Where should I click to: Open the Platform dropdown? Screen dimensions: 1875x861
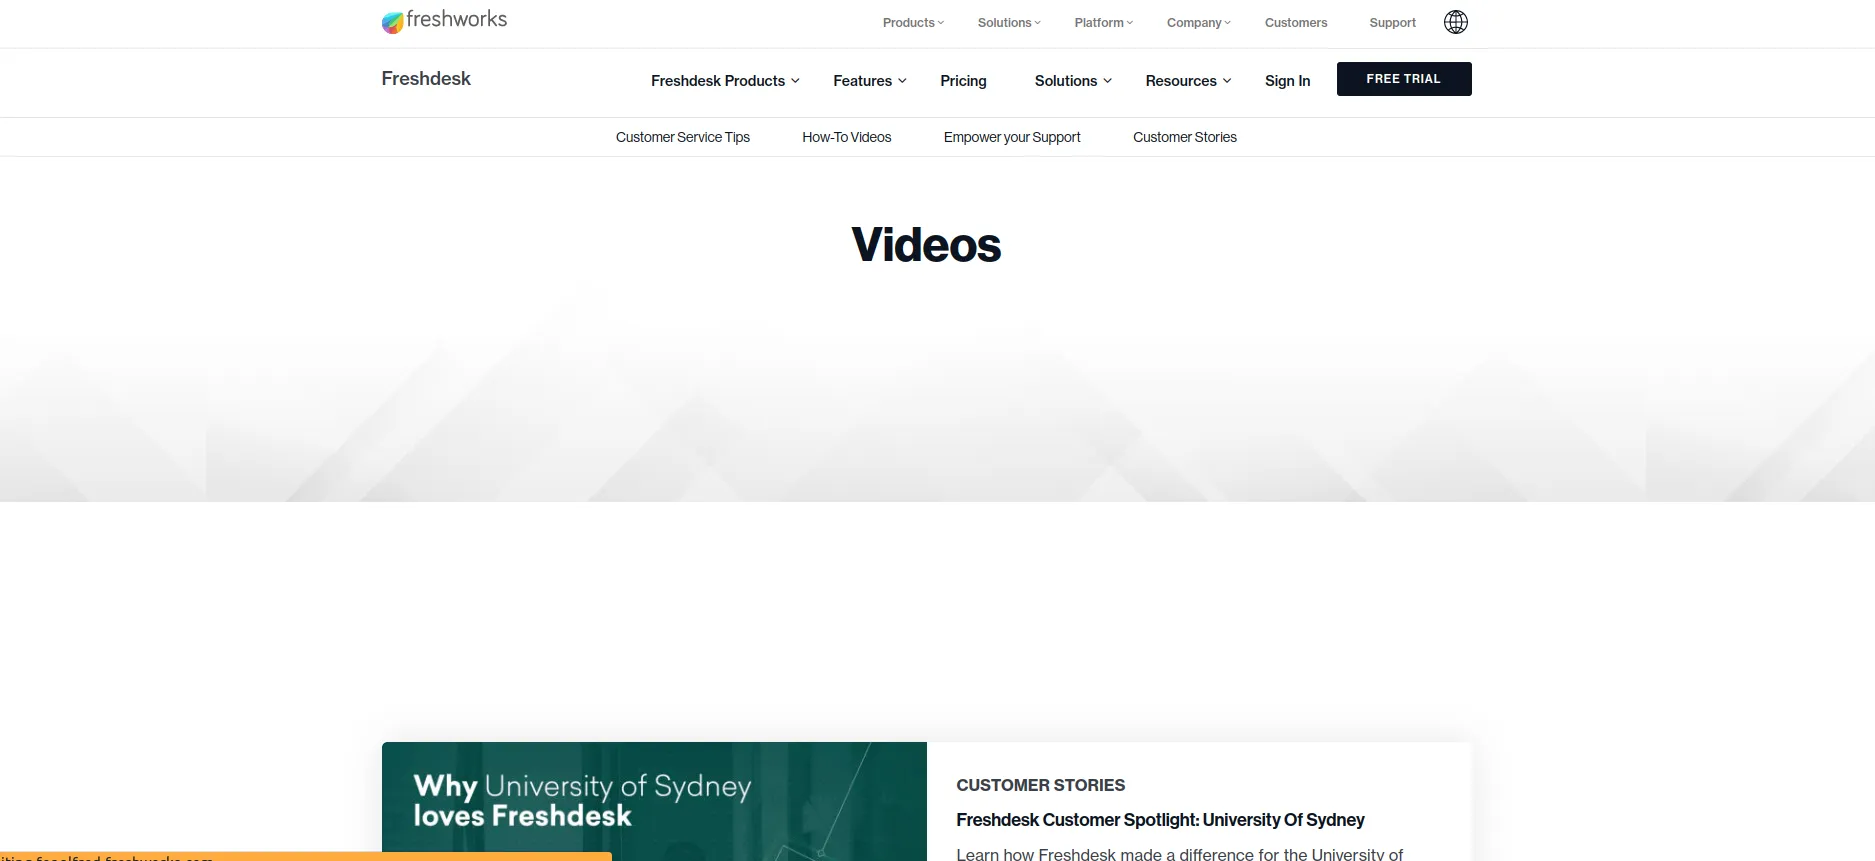click(1104, 23)
